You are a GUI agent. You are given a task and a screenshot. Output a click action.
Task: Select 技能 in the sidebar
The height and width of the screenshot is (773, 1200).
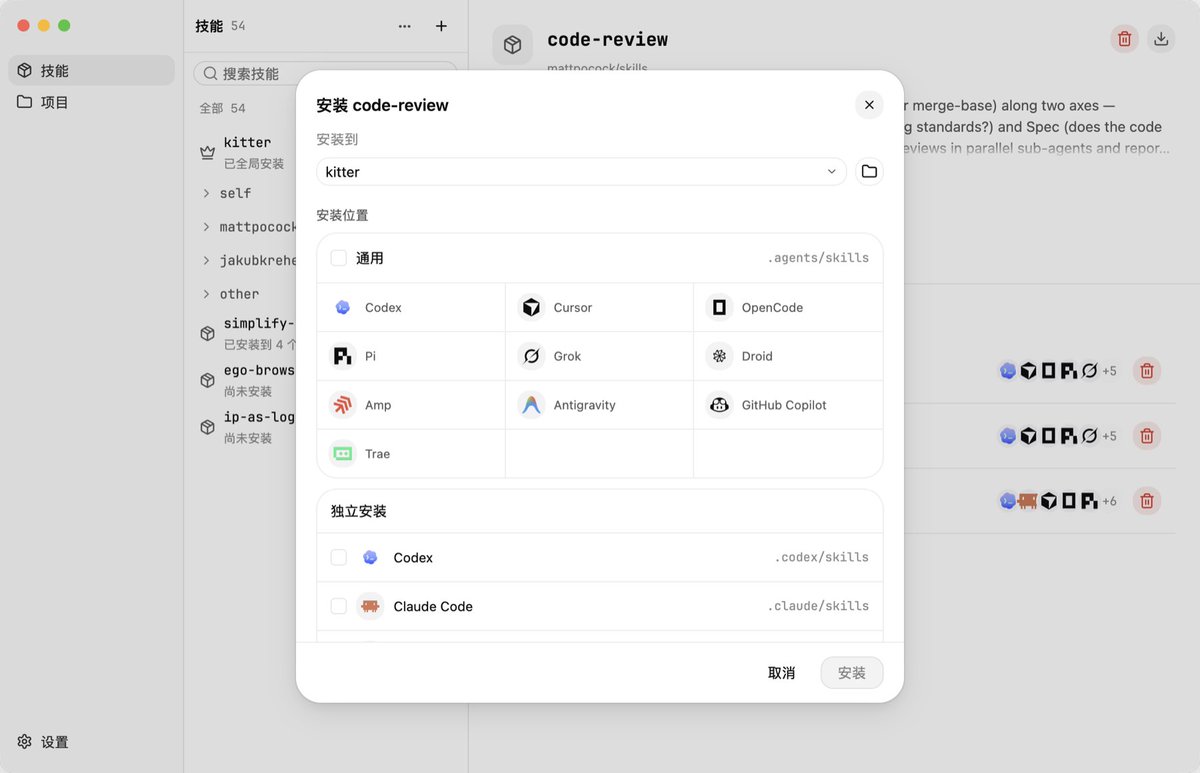click(92, 70)
